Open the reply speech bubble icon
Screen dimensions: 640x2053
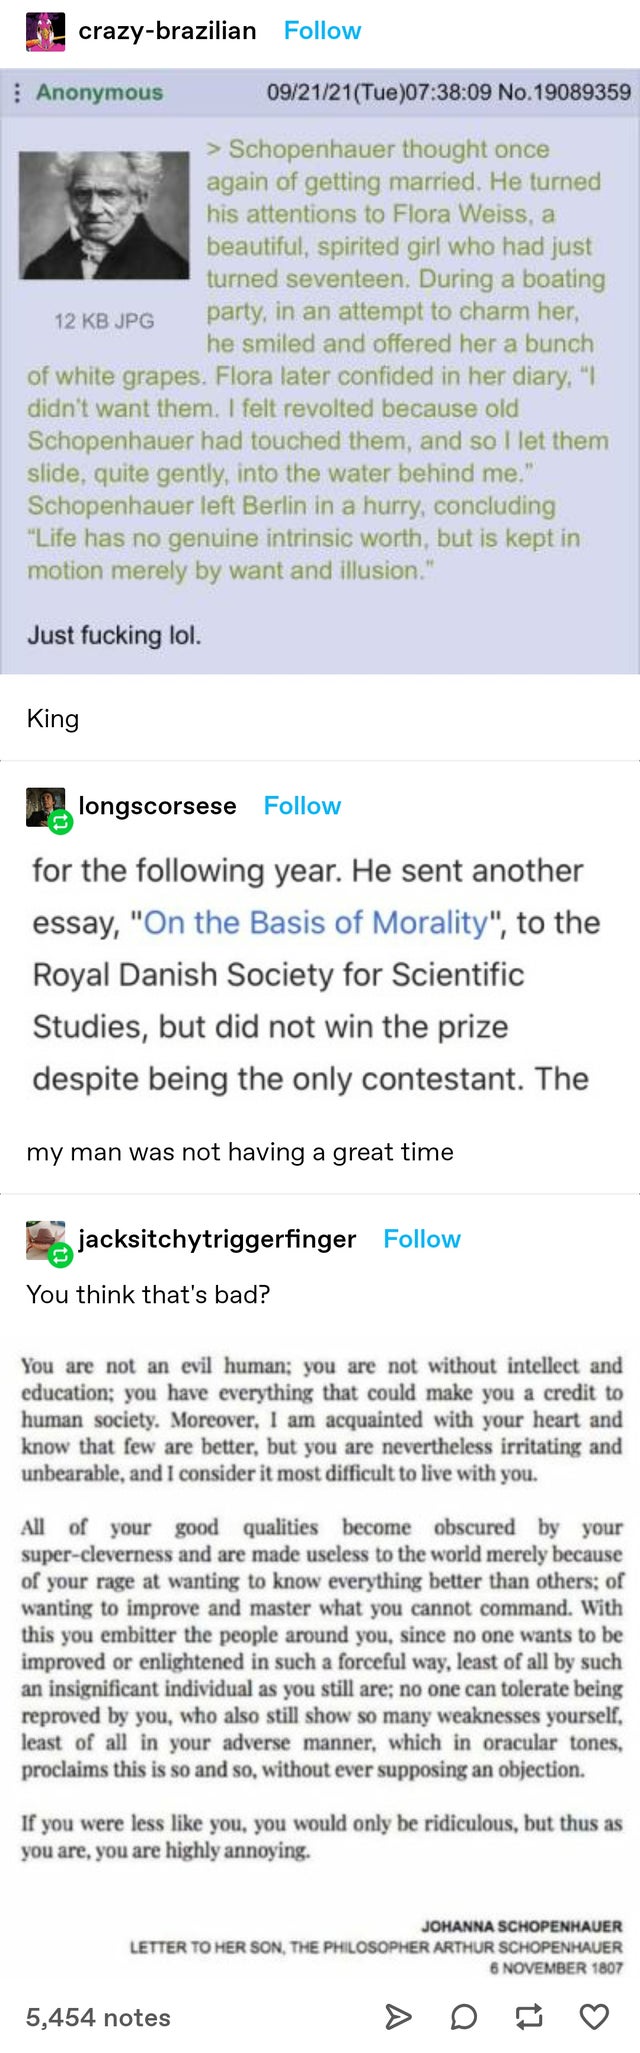[462, 2018]
